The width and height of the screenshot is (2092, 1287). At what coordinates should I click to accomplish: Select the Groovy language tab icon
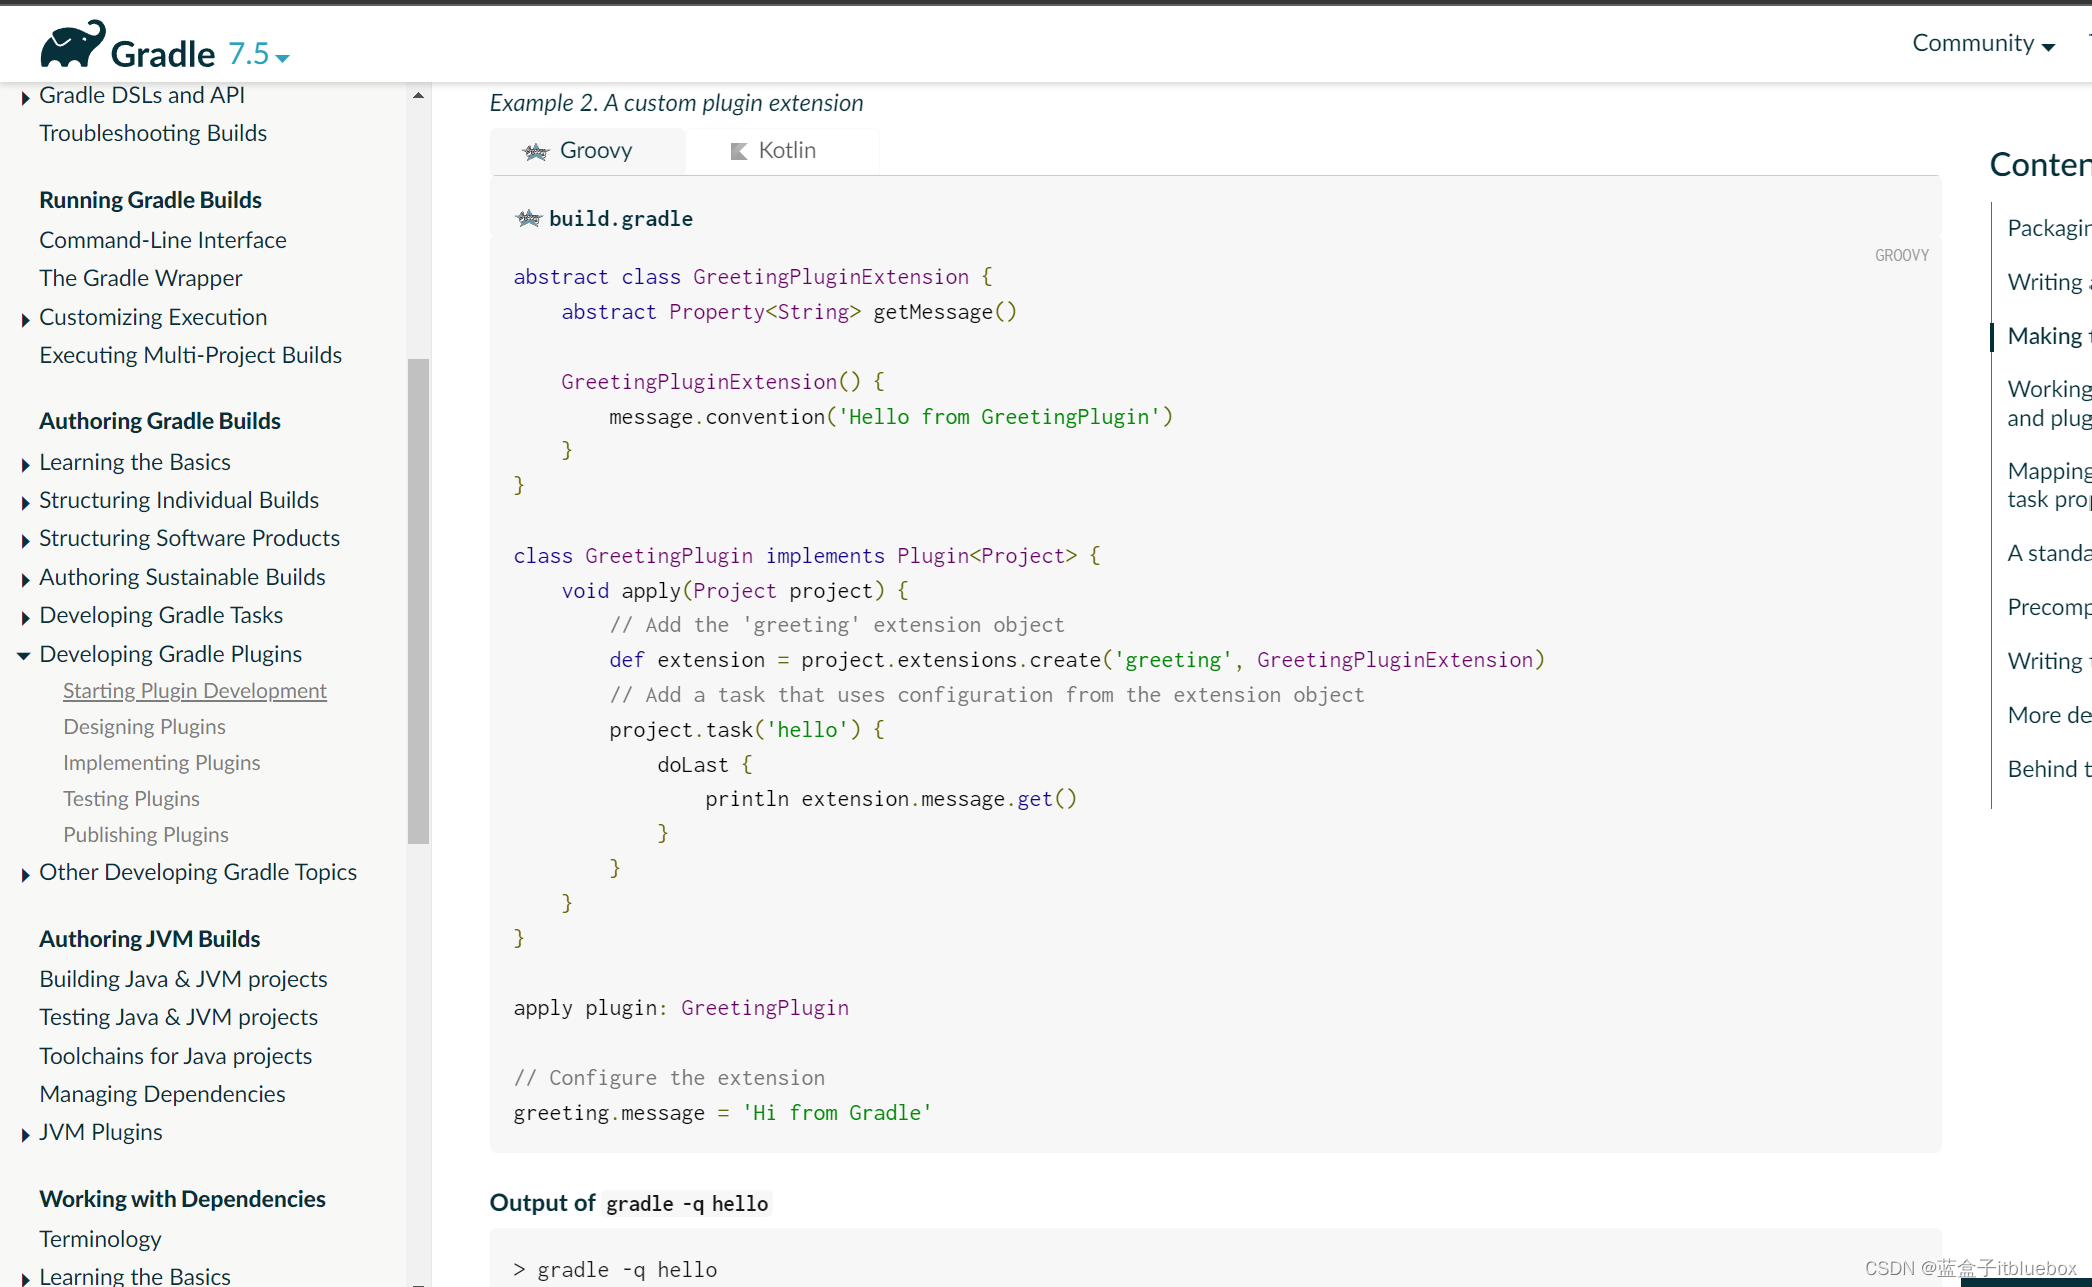pos(535,149)
